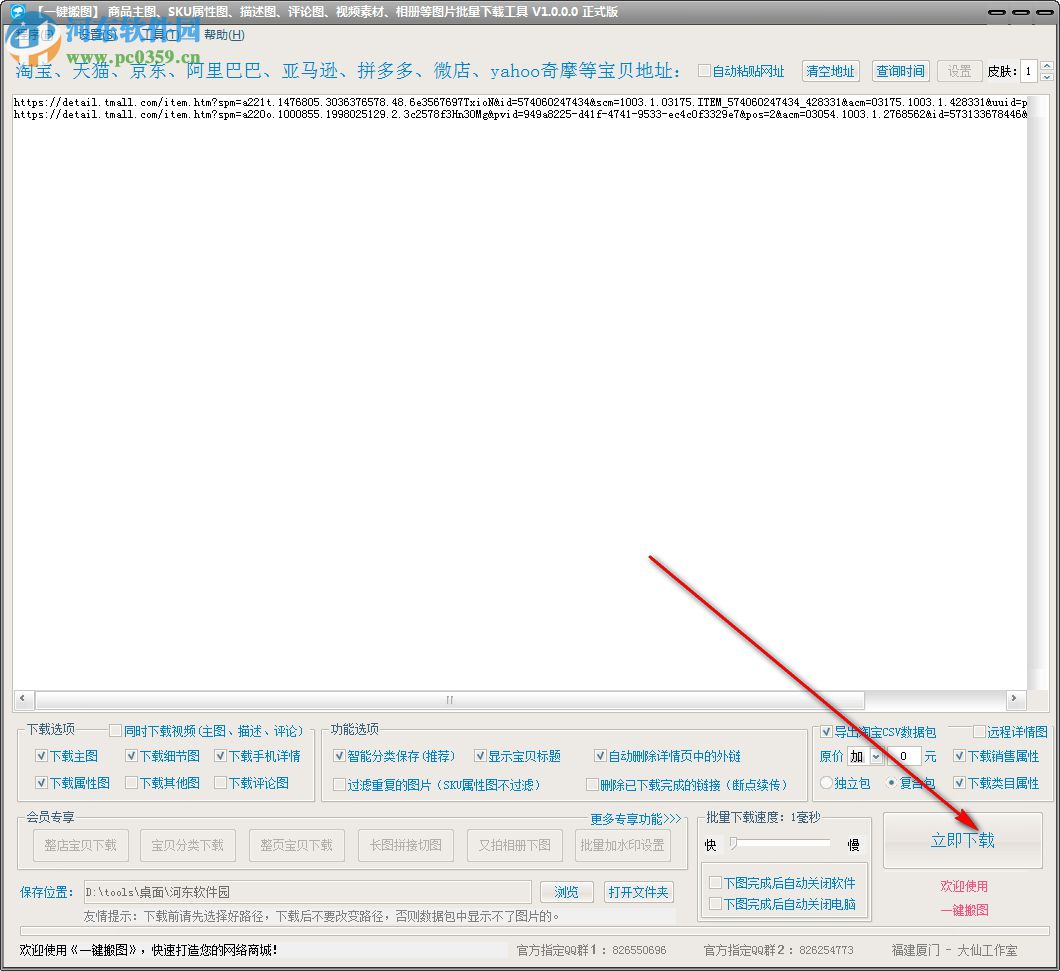The height and width of the screenshot is (971, 1060).
Task: Click the 打开文件夹 button
Action: pos(638,893)
